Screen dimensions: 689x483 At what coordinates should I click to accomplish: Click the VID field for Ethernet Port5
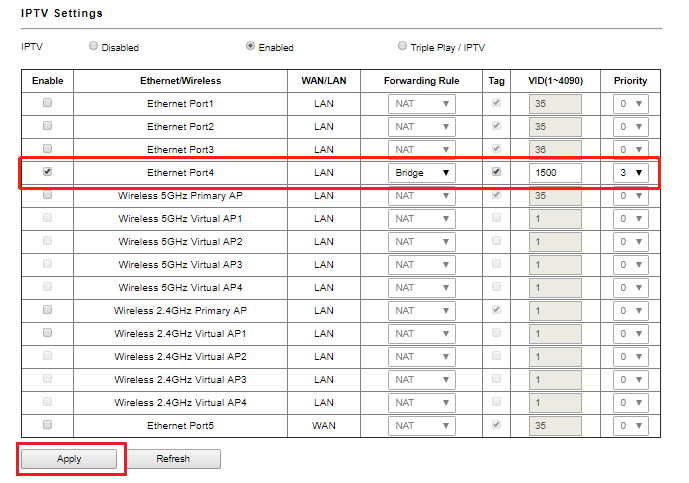pos(555,425)
